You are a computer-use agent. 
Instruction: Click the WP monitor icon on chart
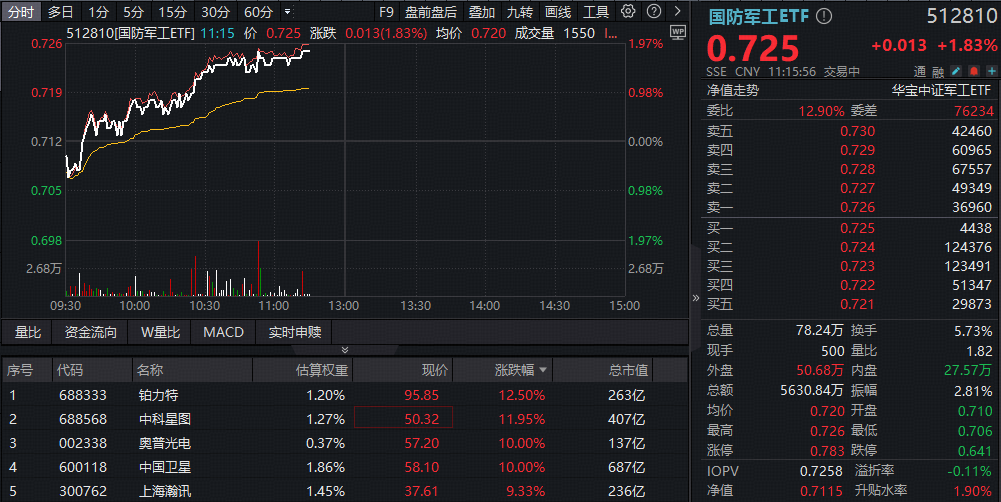(677, 32)
